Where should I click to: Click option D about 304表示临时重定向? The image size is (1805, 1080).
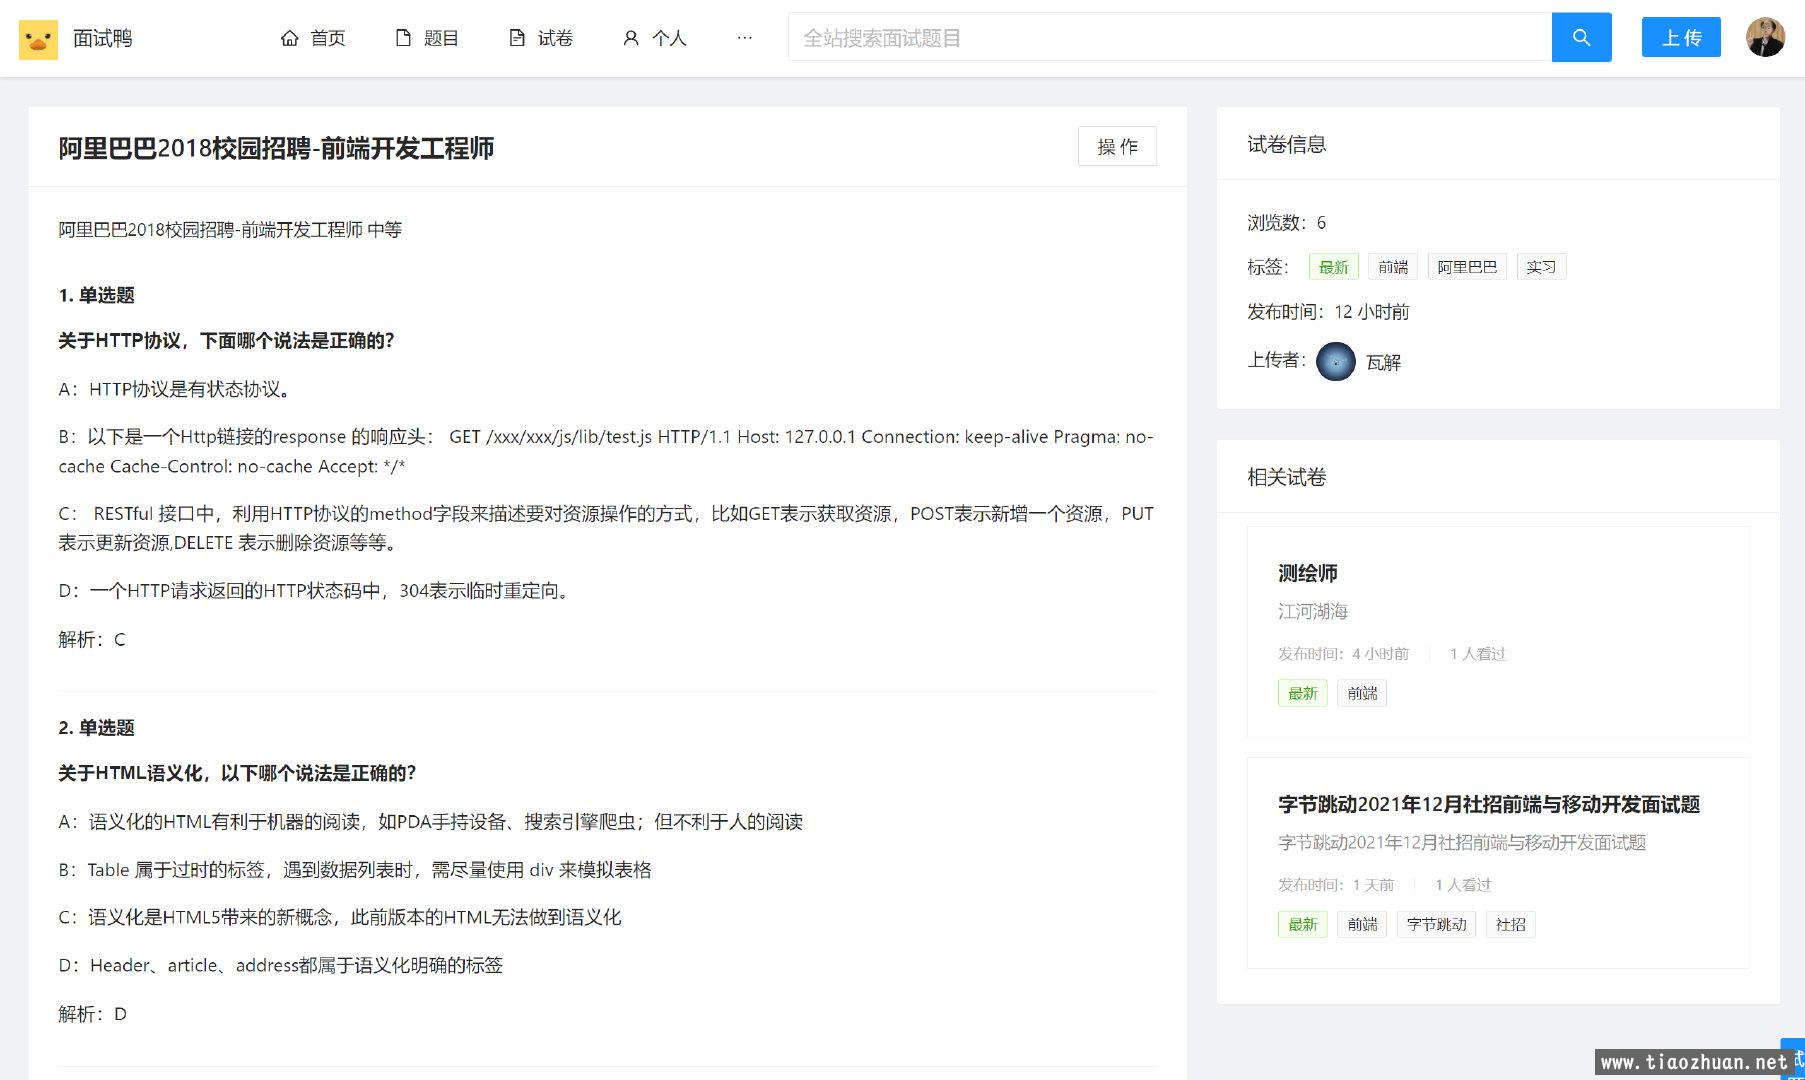[316, 590]
